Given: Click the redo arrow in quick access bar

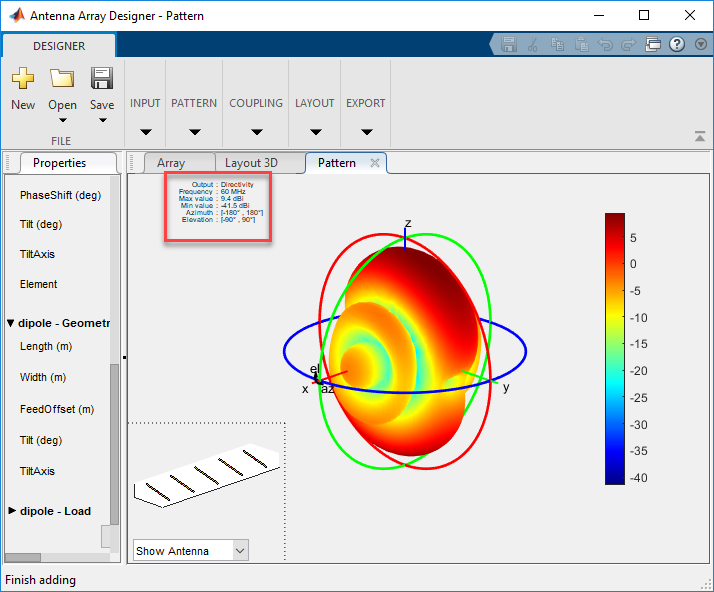Looking at the screenshot, I should pos(629,44).
